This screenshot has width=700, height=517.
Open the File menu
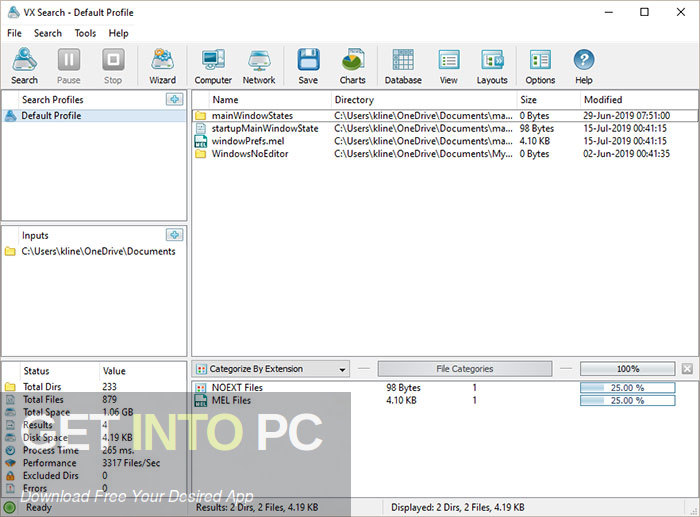click(14, 33)
